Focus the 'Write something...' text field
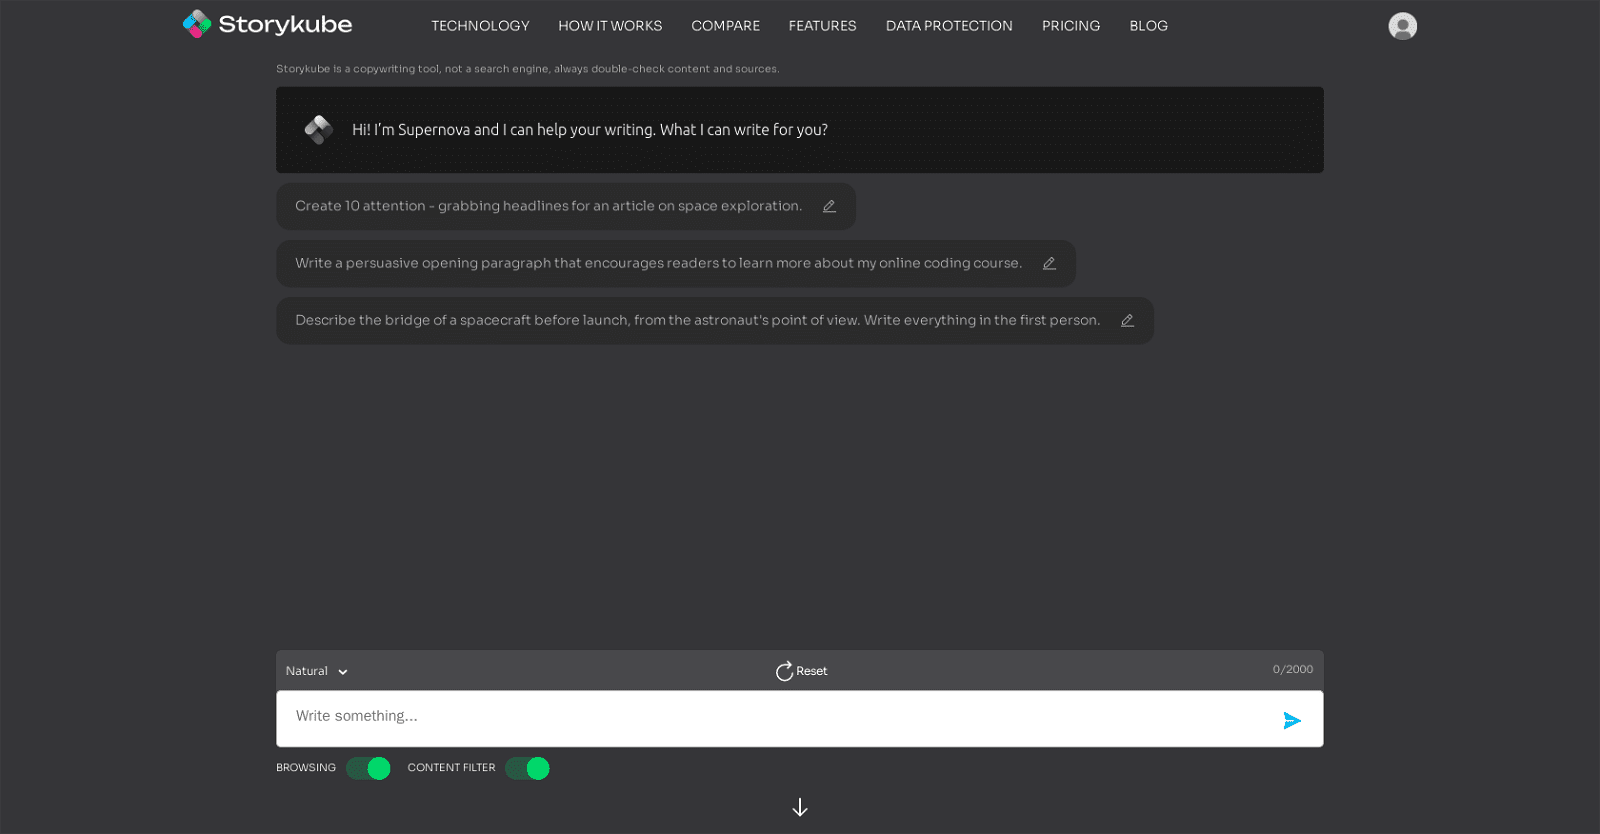The height and width of the screenshot is (834, 1600). 770,718
